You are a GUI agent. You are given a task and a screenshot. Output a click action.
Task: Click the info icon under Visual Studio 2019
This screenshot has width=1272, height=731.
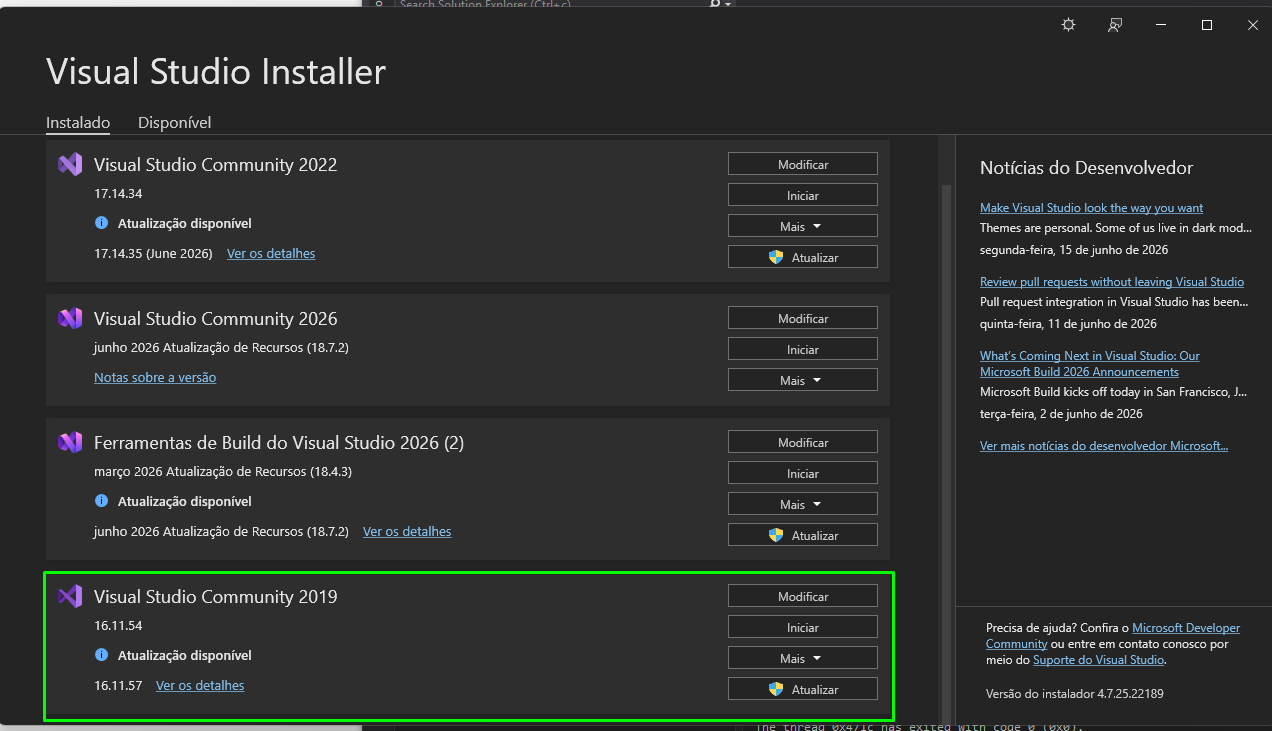pyautogui.click(x=101, y=655)
